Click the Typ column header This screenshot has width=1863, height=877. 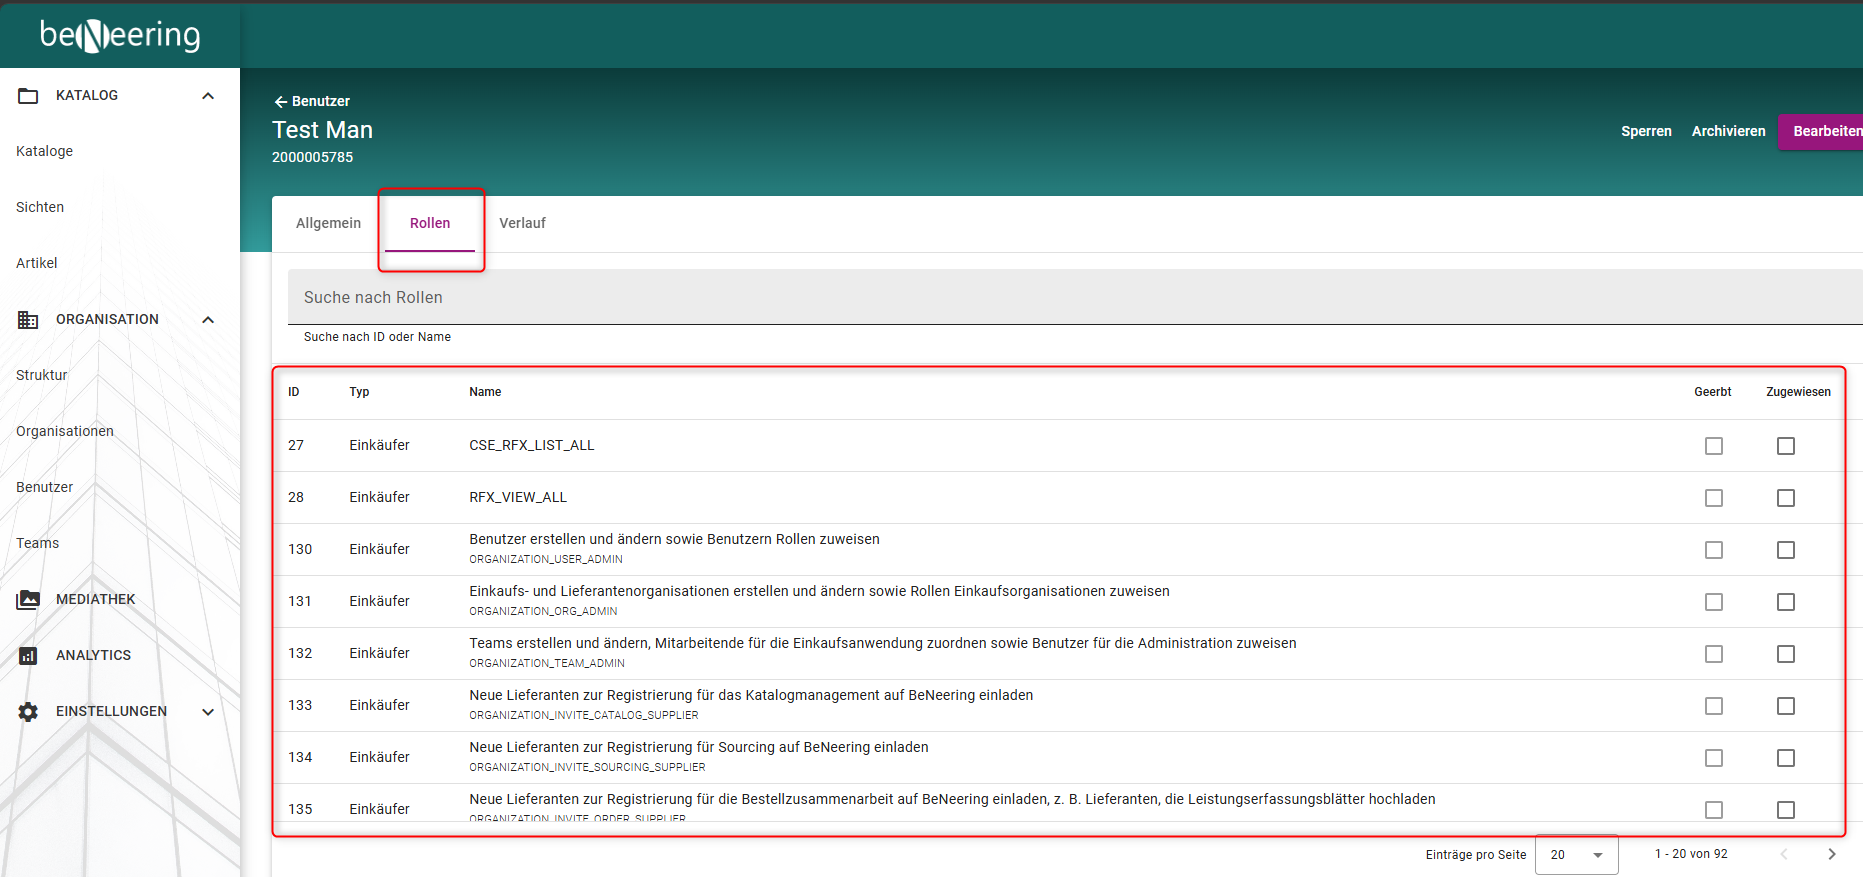tap(359, 392)
